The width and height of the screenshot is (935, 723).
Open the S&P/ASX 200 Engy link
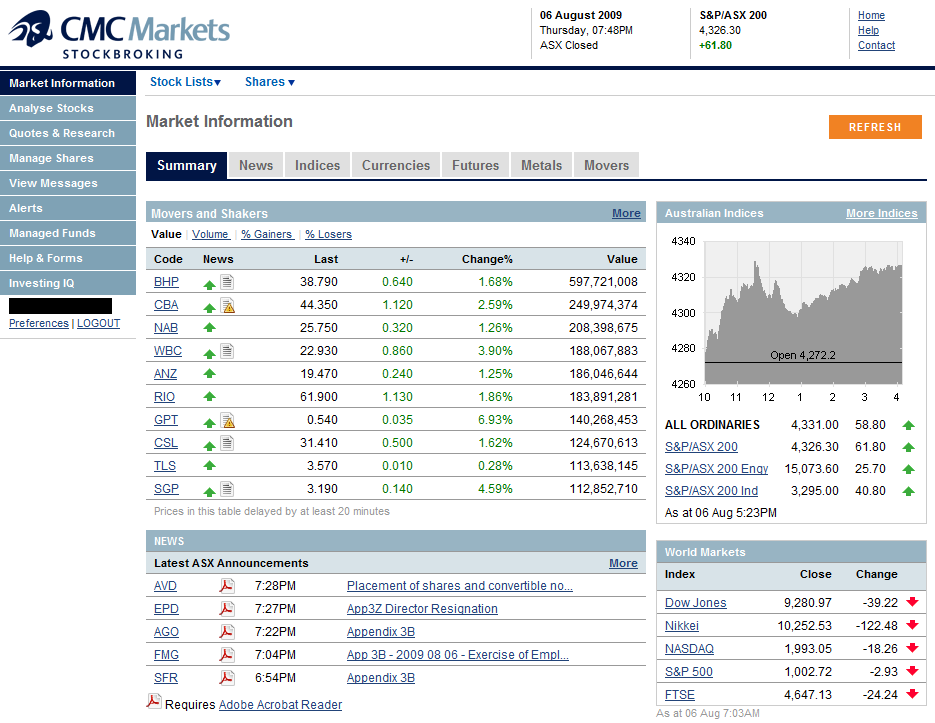716,469
